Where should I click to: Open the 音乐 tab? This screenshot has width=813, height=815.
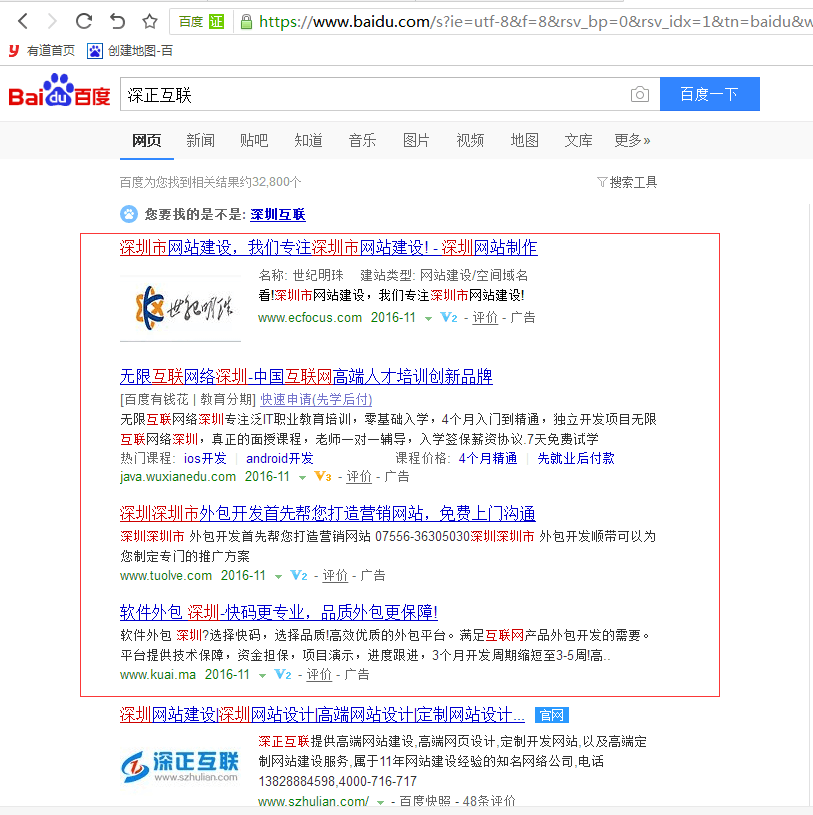[x=362, y=140]
